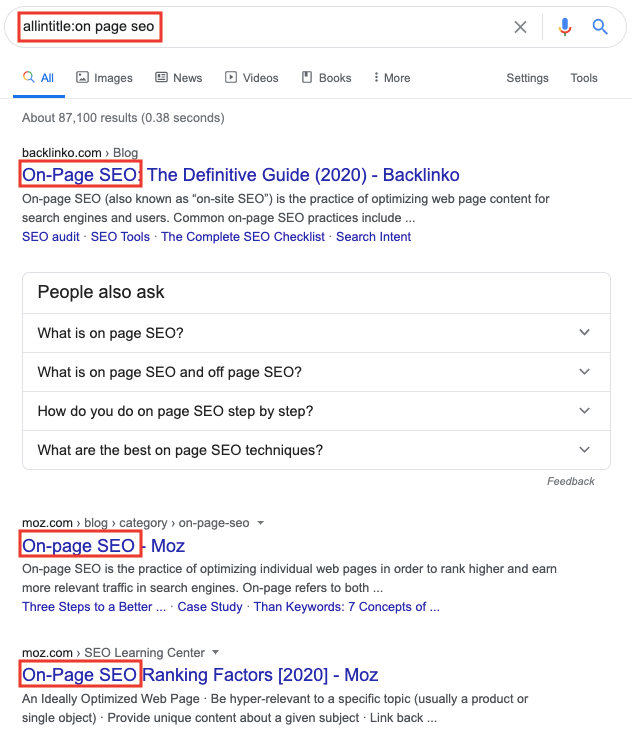
Task: Clear the search query with X icon
Action: pos(520,27)
